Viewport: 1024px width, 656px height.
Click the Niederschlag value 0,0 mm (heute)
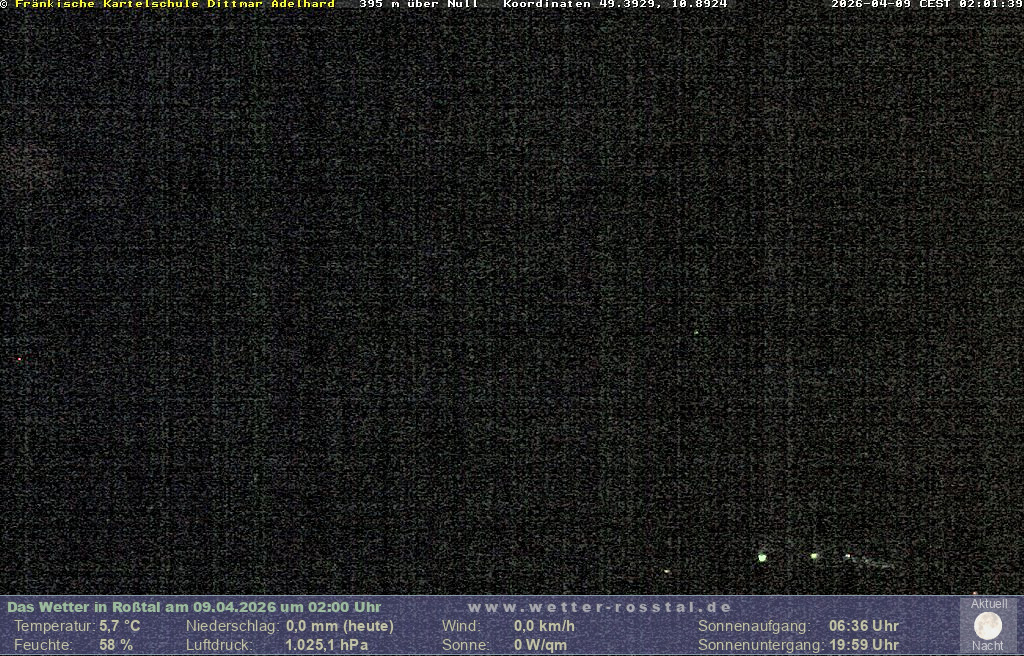coord(340,626)
